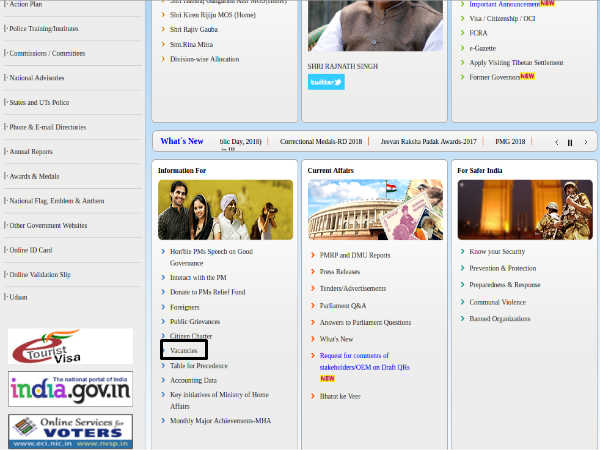The height and width of the screenshot is (450, 600).
Task: Open Banned Organisations link
Action: [x=500, y=319]
